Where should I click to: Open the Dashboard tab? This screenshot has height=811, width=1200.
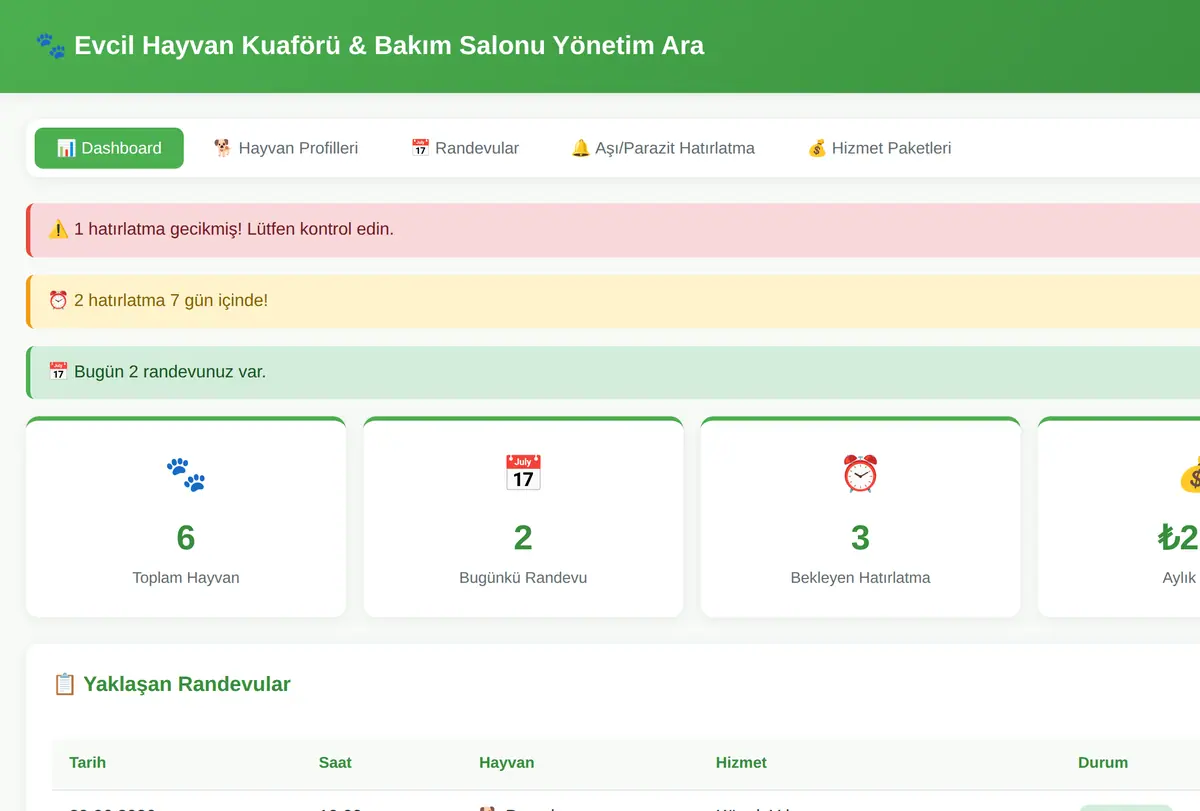point(109,148)
